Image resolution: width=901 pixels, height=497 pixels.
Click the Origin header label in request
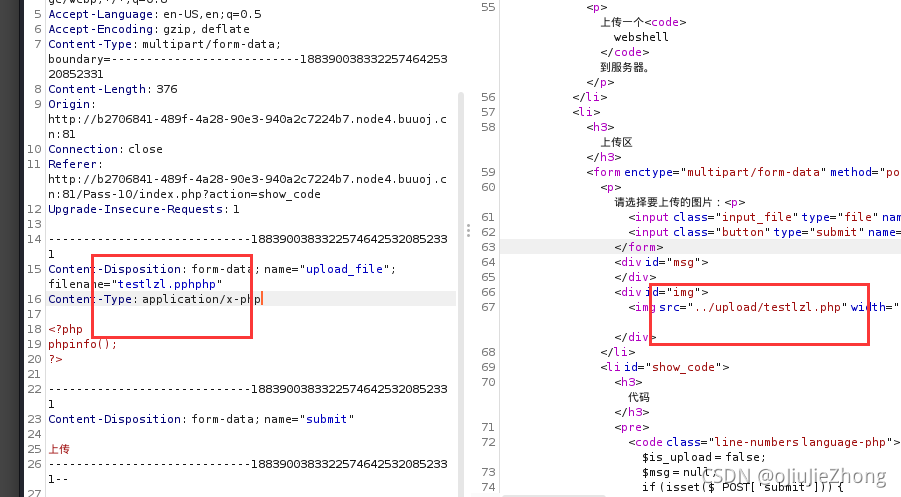coord(72,104)
